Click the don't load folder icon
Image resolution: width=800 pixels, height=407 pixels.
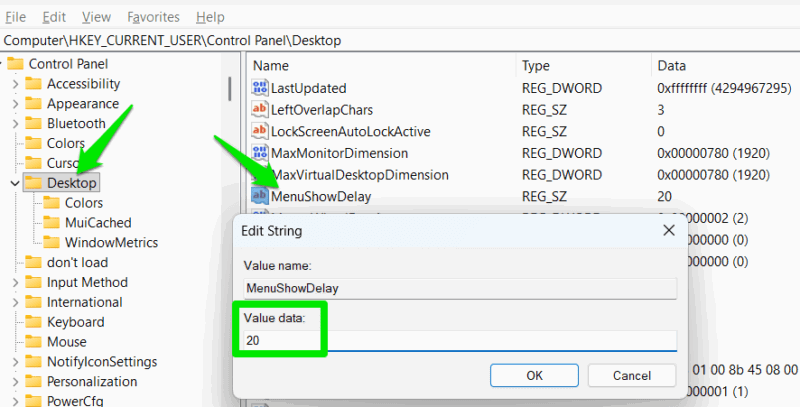[x=33, y=262]
